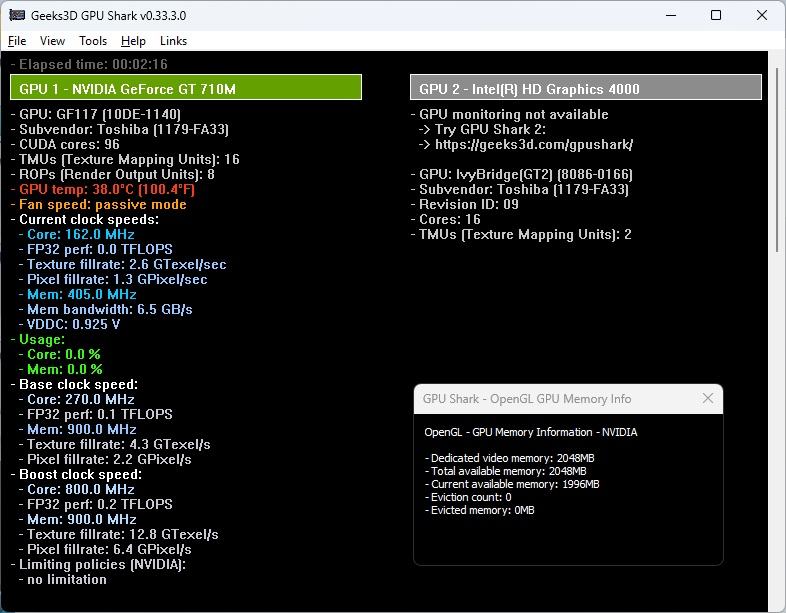The image size is (786, 613).
Task: Maximize the GPU Shark window
Action: (x=716, y=15)
